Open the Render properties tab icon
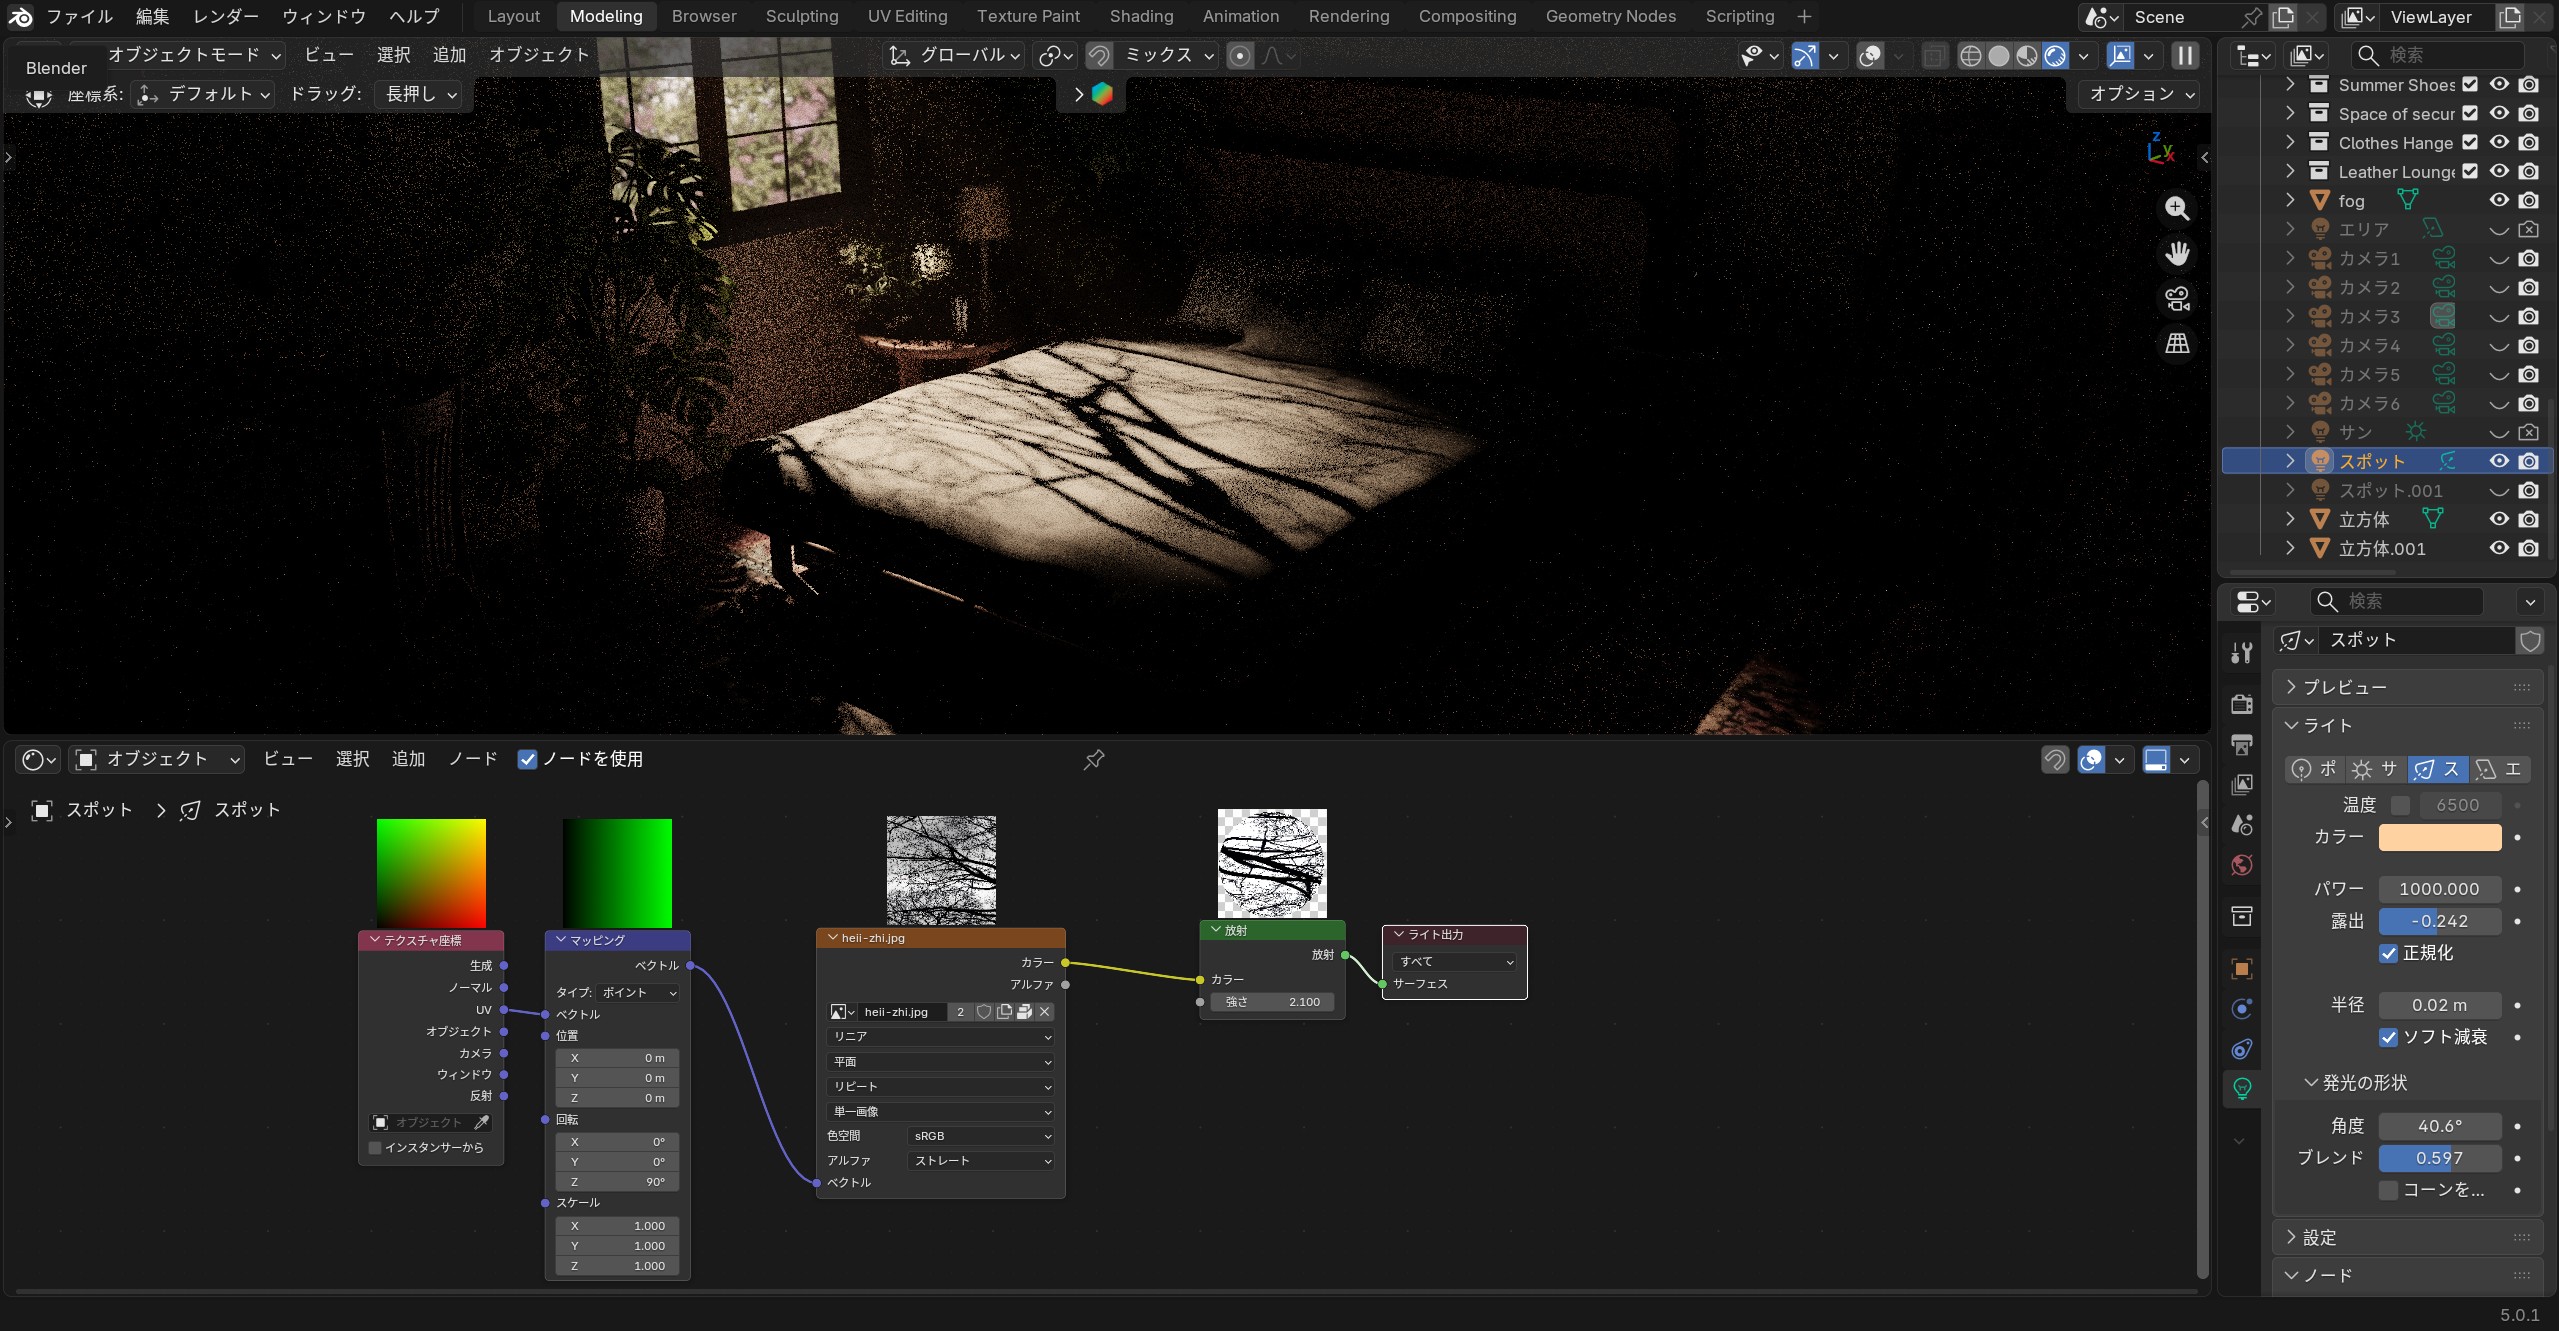The height and width of the screenshot is (1331, 2559). tap(2242, 704)
